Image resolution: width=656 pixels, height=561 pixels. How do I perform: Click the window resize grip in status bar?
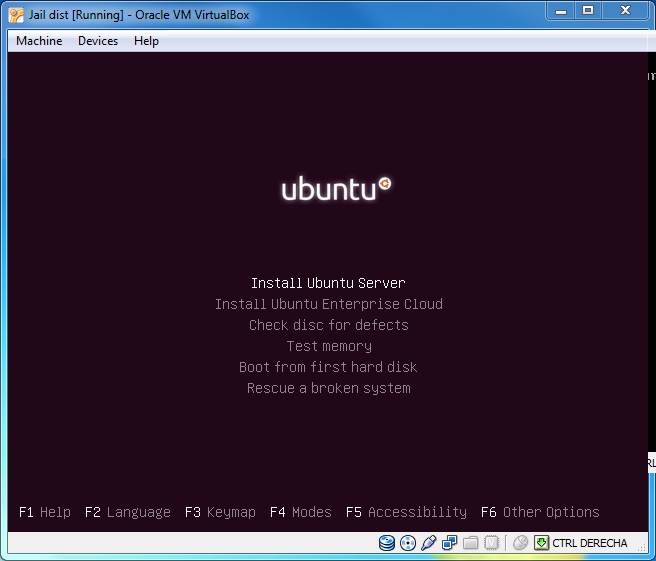tap(642, 546)
